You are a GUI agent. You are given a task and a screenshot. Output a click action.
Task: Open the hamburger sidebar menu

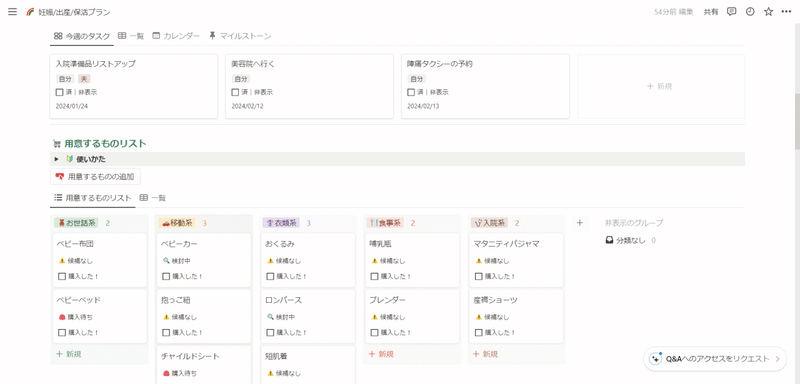[13, 12]
